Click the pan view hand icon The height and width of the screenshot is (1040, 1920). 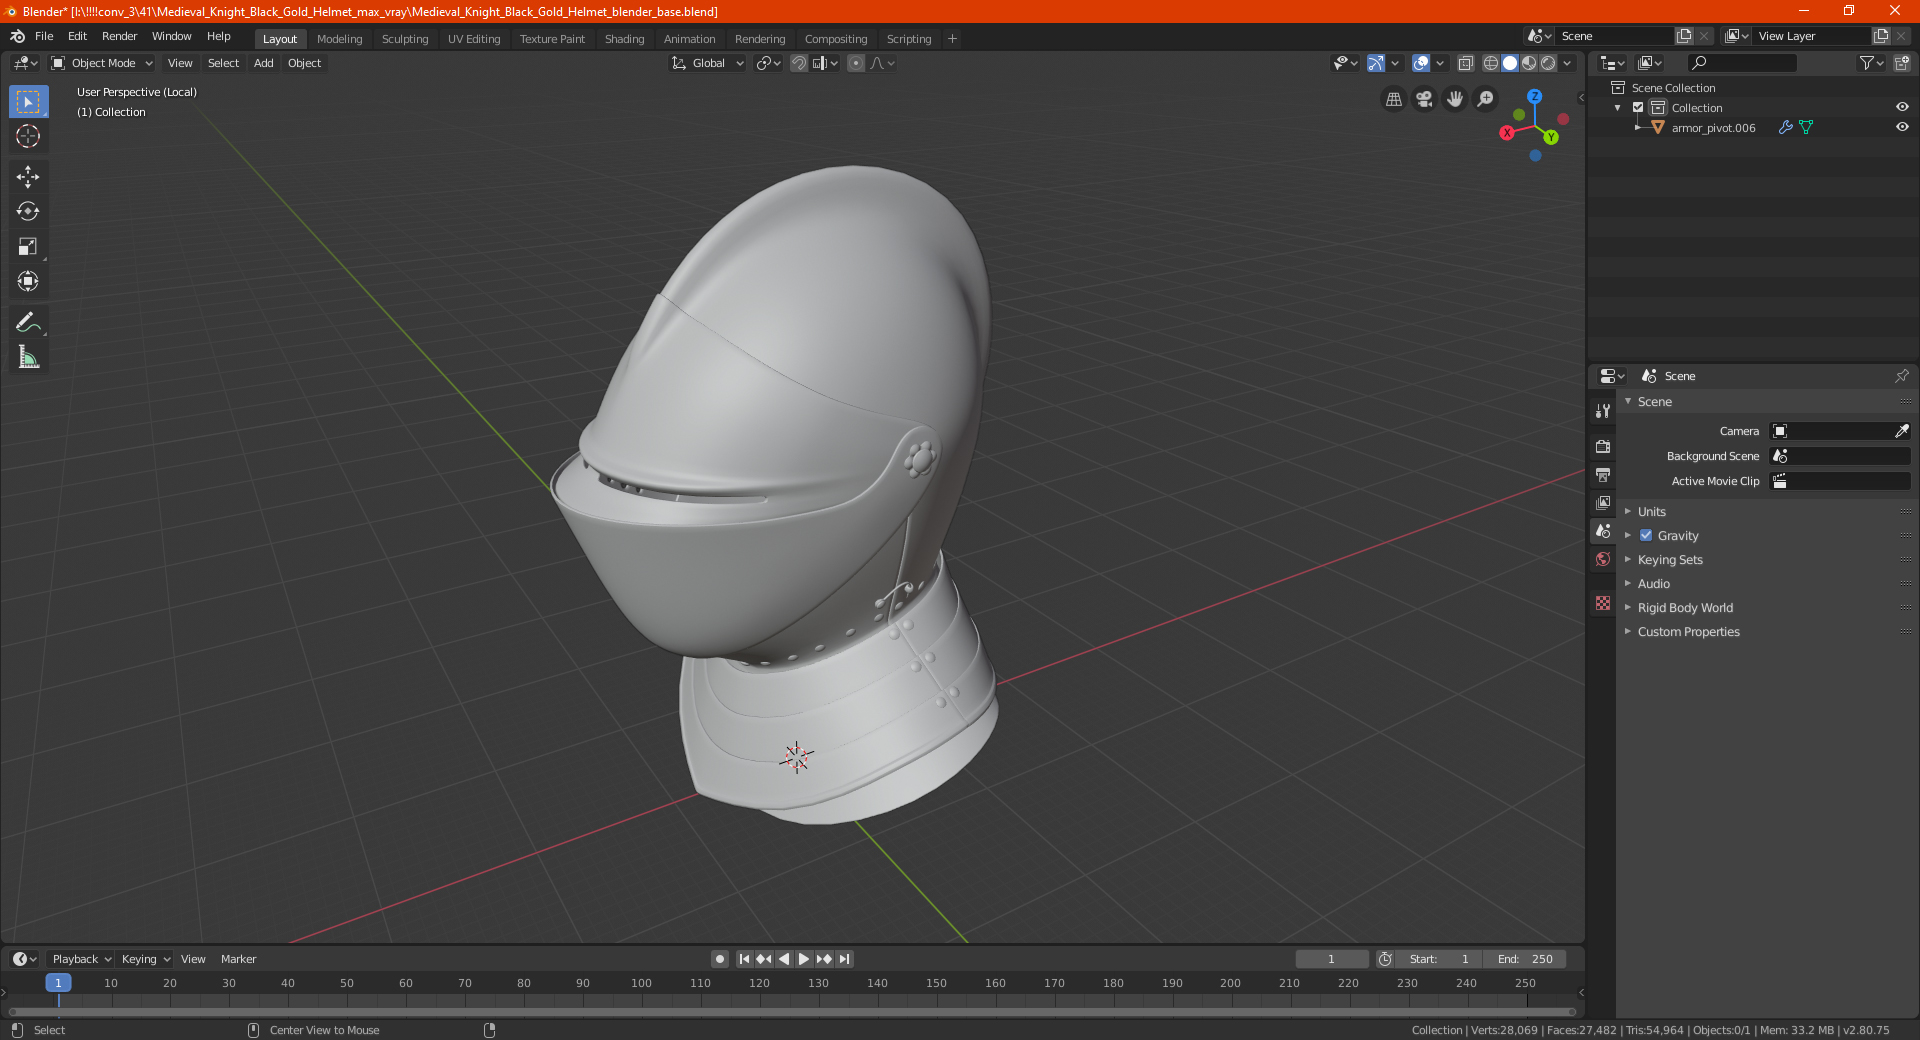1455,99
